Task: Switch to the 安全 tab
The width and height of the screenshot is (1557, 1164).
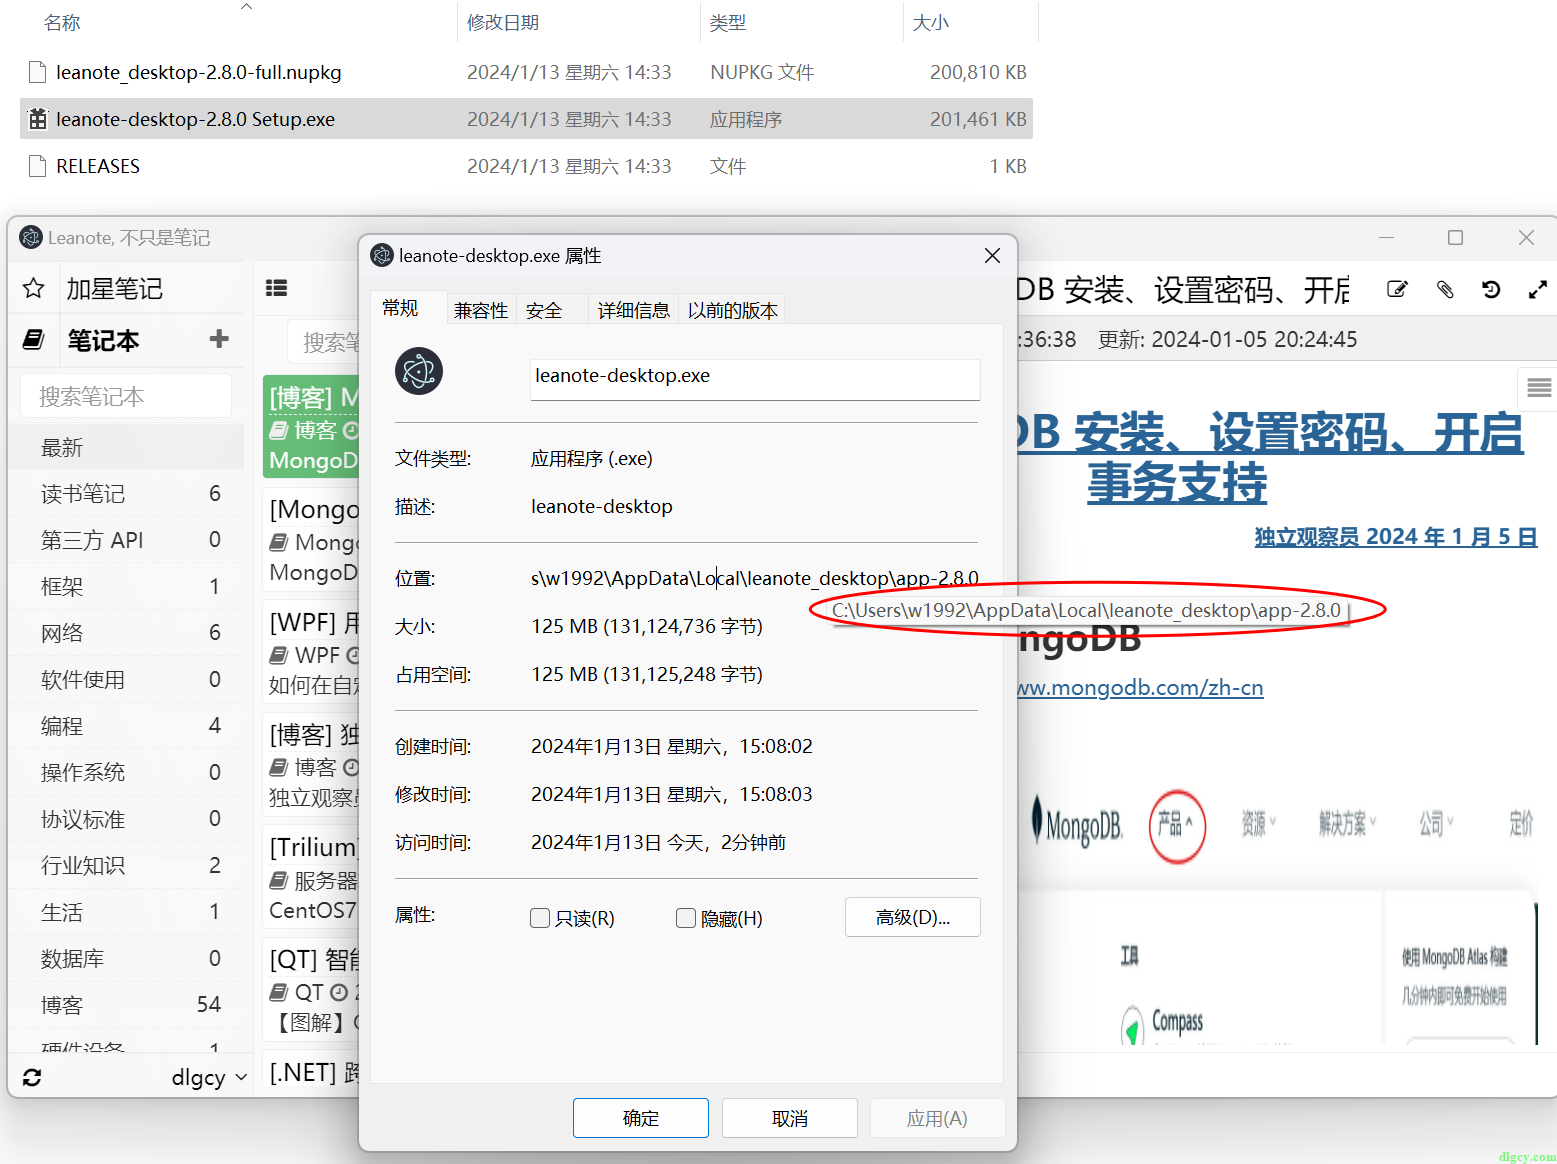Action: tap(544, 310)
